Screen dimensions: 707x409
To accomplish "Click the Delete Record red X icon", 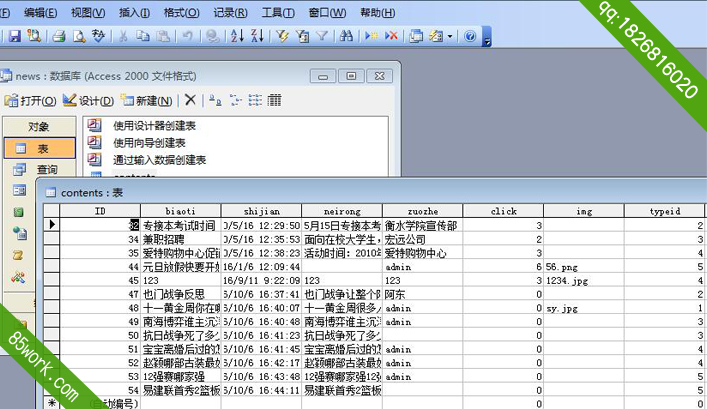I will 391,36.
